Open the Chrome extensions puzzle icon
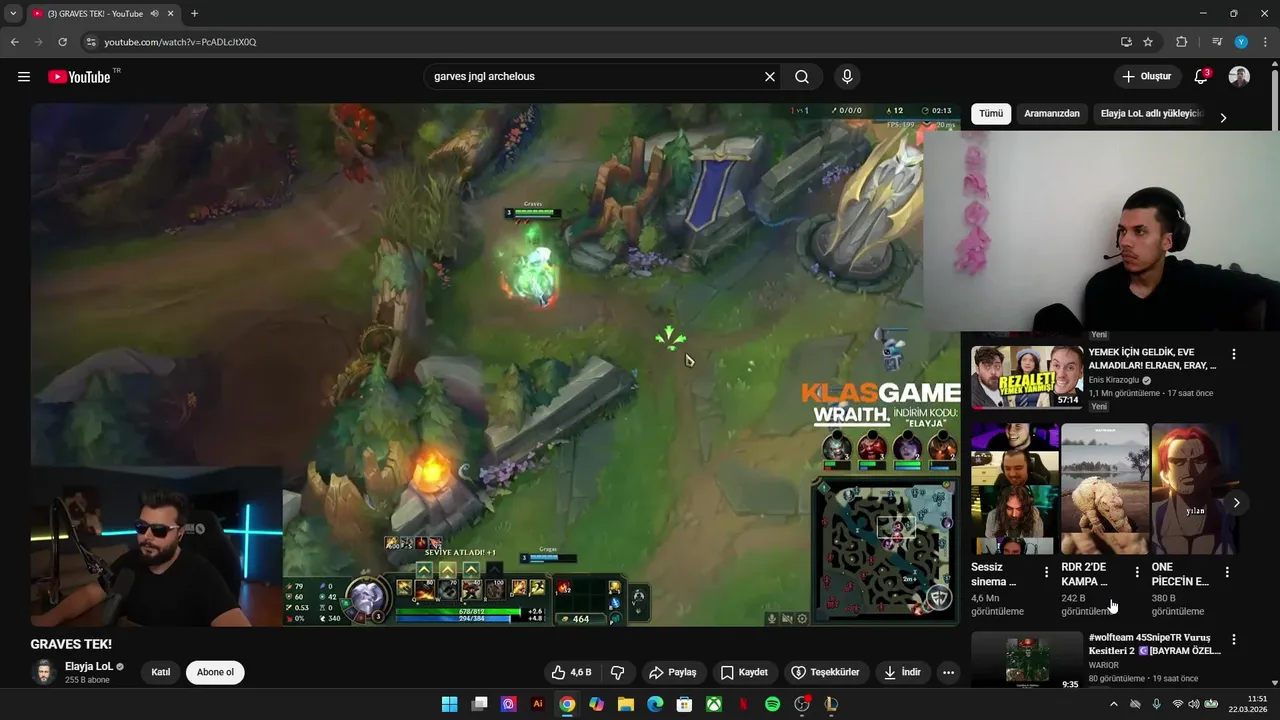The width and height of the screenshot is (1280, 720). 1181,42
